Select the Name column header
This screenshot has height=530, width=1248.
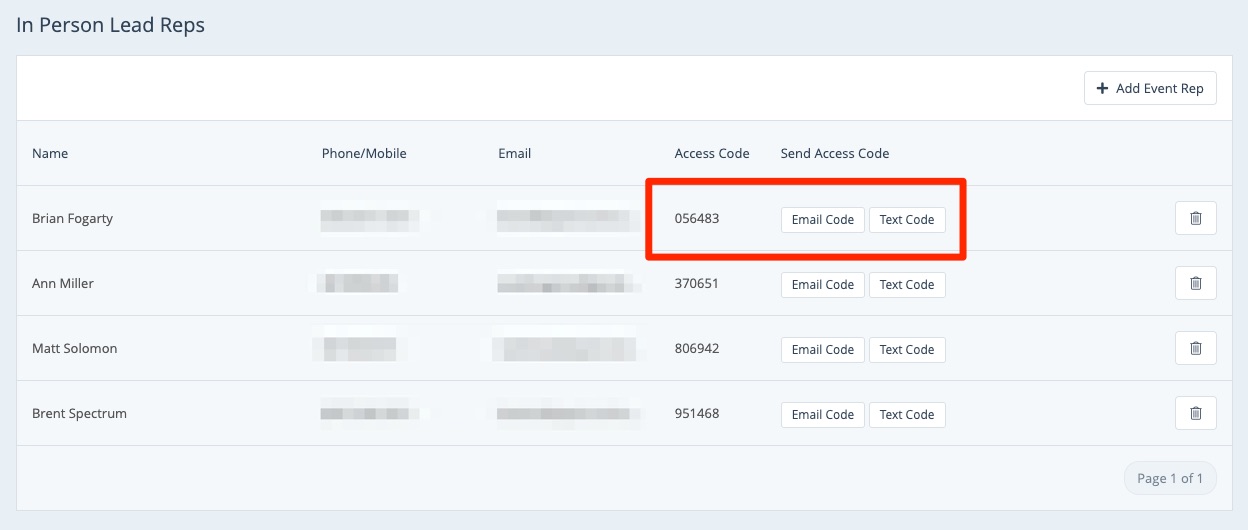(x=50, y=153)
